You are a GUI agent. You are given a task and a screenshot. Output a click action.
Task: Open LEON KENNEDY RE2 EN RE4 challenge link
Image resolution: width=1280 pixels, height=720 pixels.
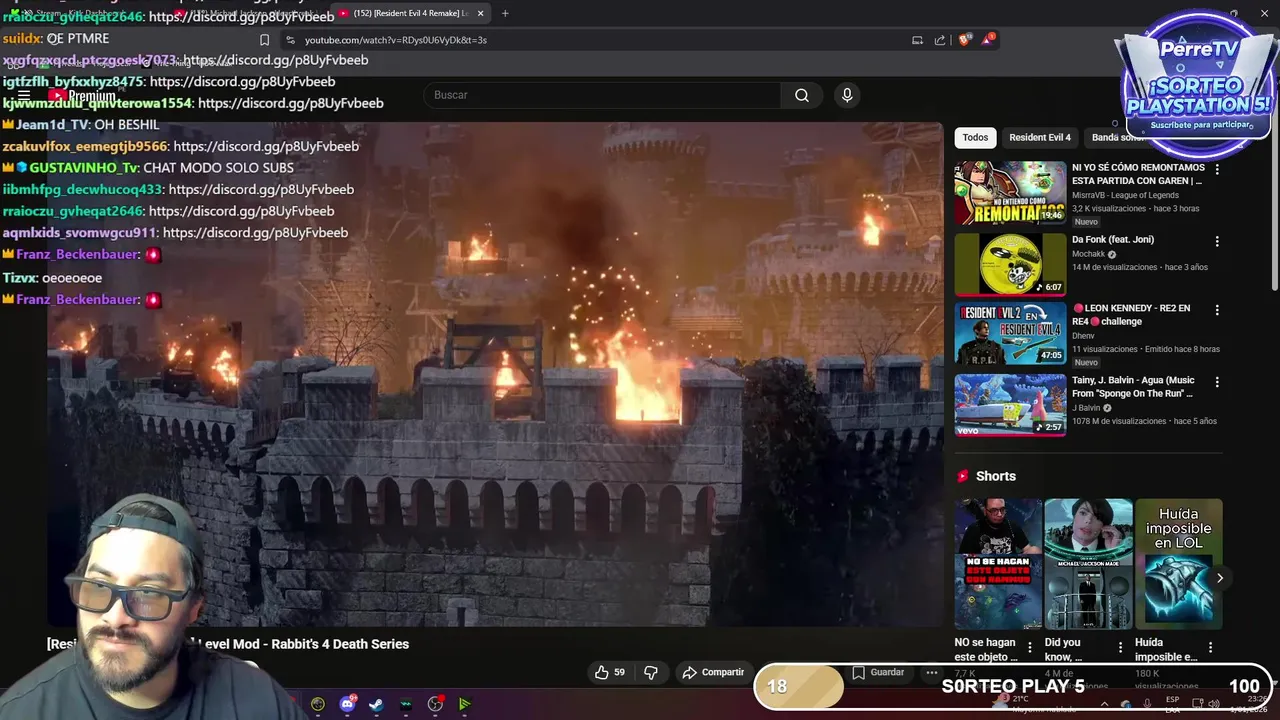tap(1131, 315)
